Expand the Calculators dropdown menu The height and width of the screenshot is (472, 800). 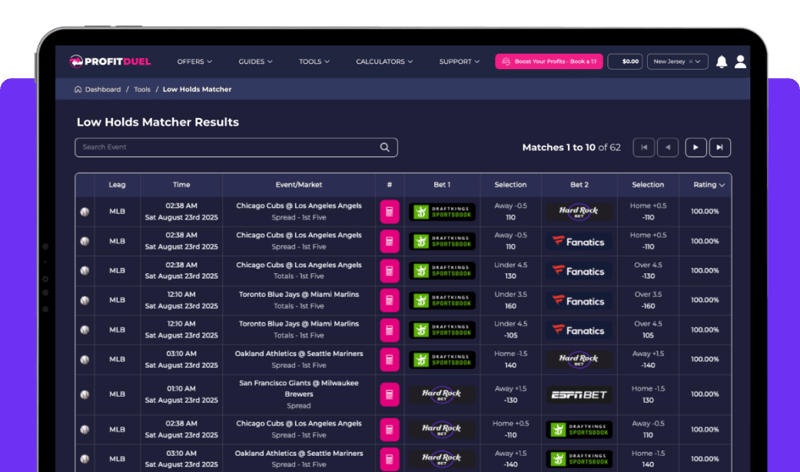(x=384, y=62)
